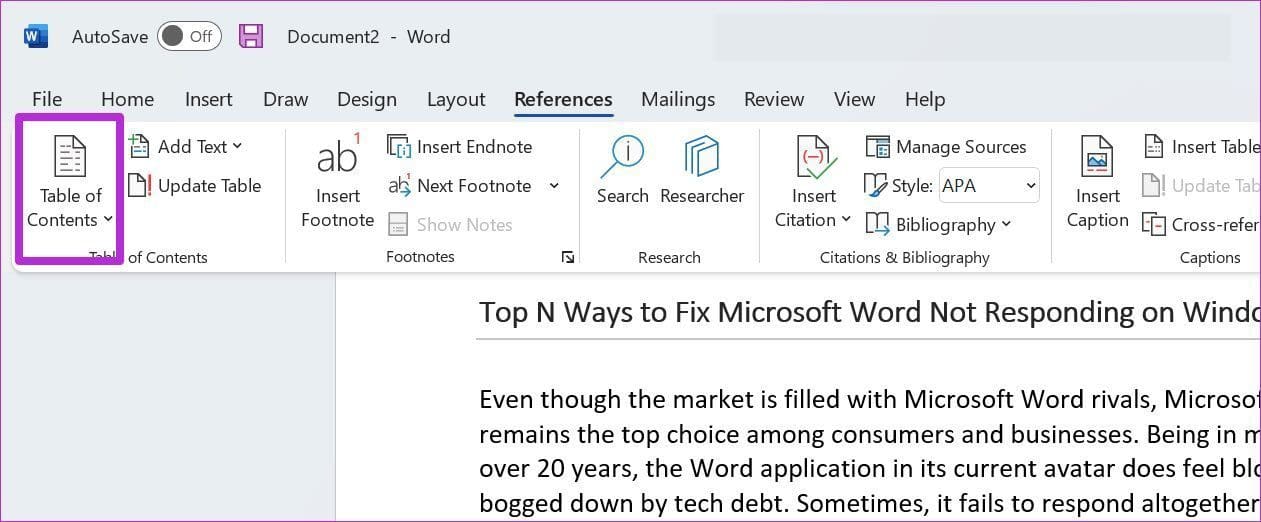Switch to the Insert tab

(x=208, y=99)
